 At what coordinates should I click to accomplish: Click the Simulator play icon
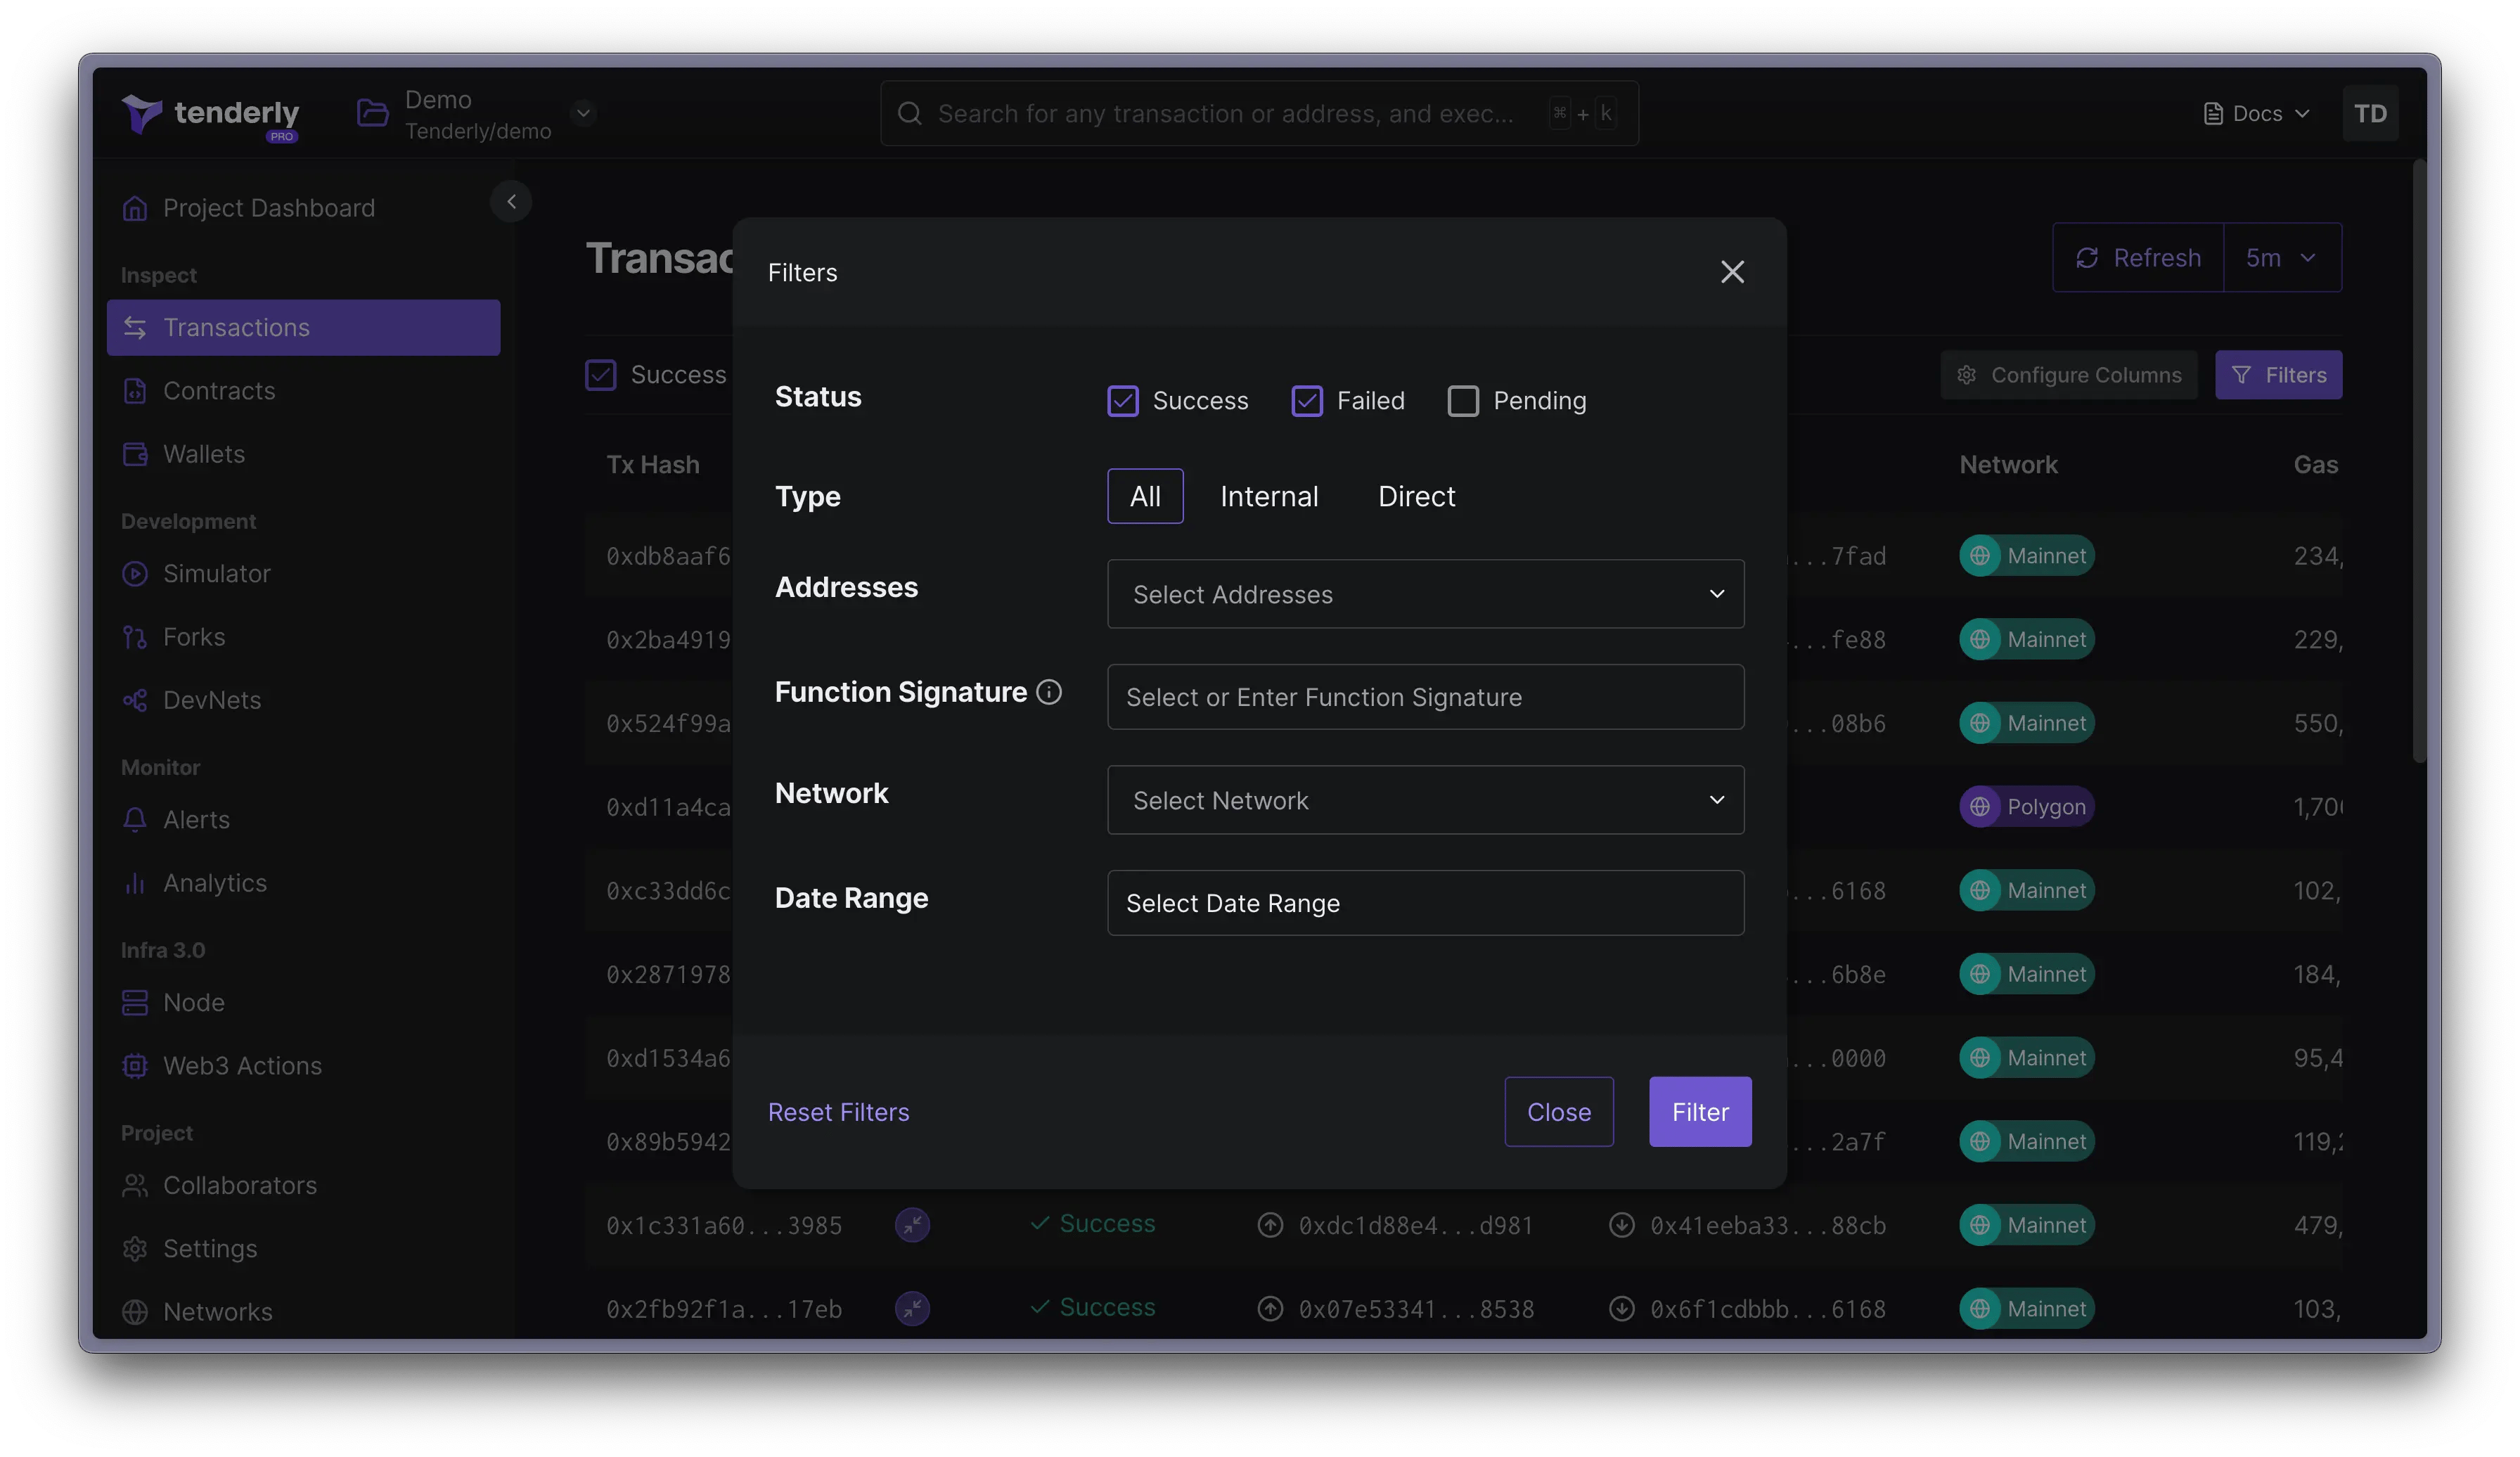tap(135, 574)
